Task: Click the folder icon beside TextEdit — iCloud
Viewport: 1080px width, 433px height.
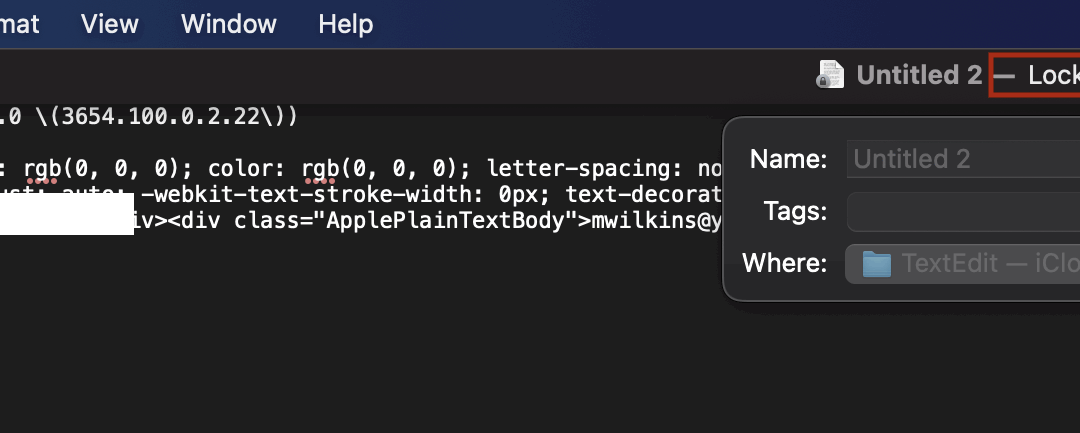Action: [x=877, y=264]
